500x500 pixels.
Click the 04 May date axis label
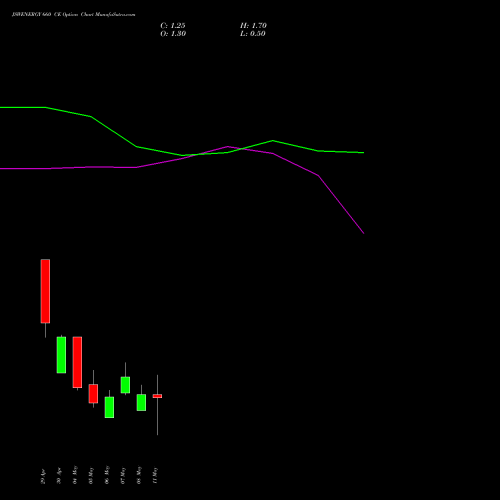75,475
